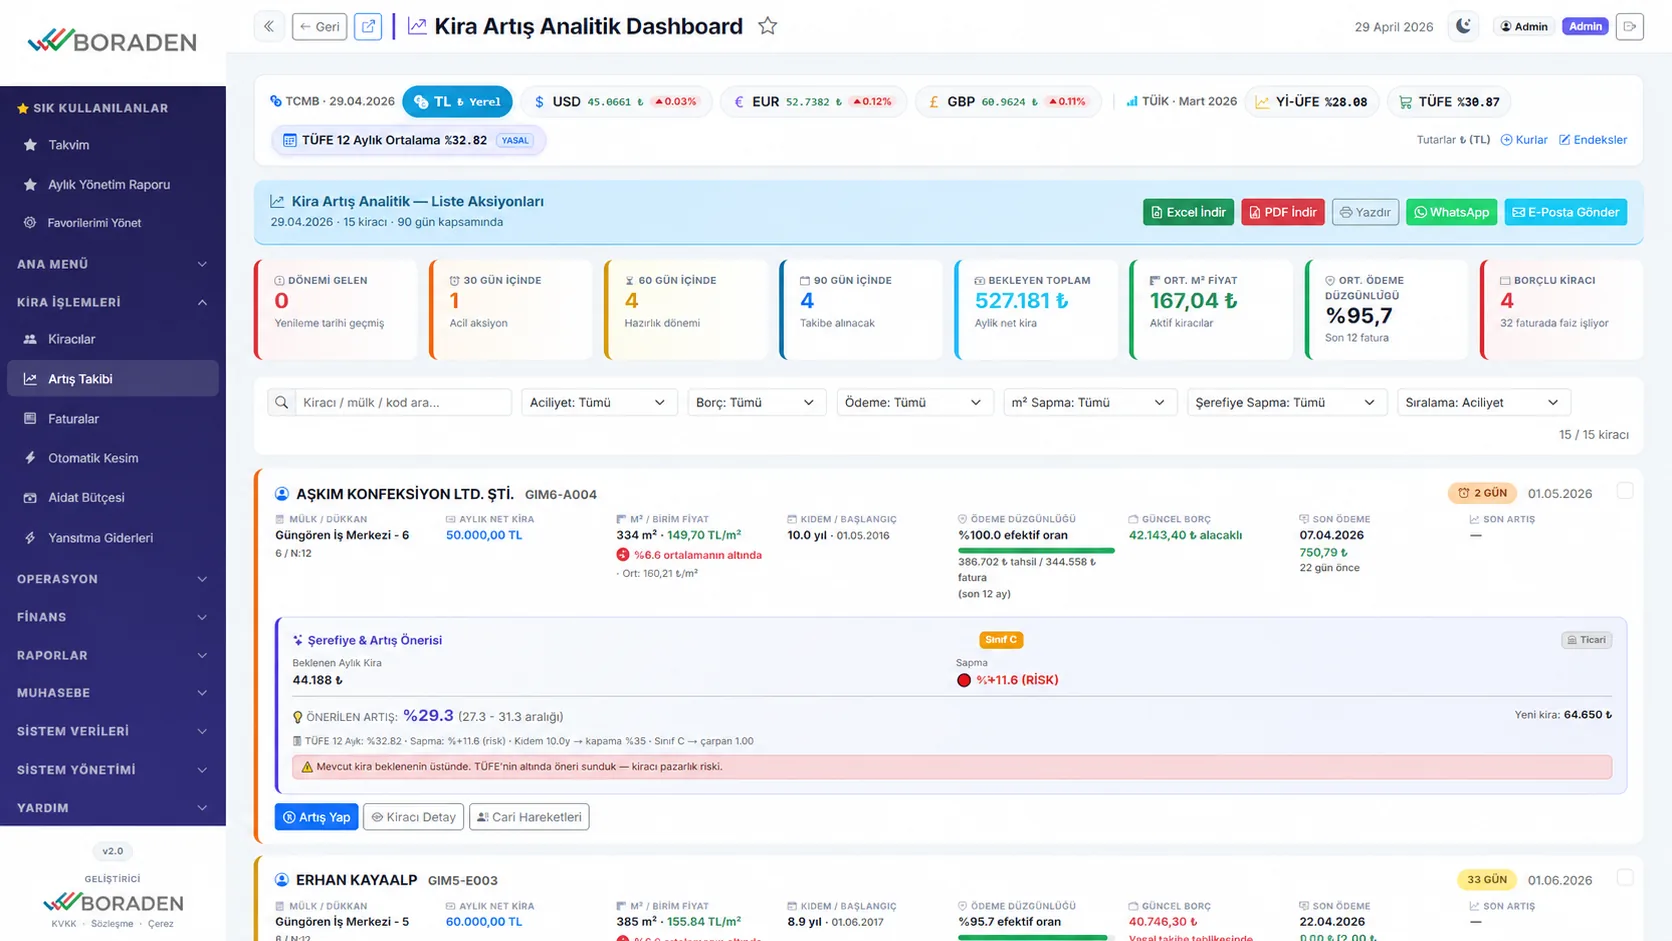Open the Aciliyet filter dropdown
The width and height of the screenshot is (1672, 941).
click(x=598, y=402)
